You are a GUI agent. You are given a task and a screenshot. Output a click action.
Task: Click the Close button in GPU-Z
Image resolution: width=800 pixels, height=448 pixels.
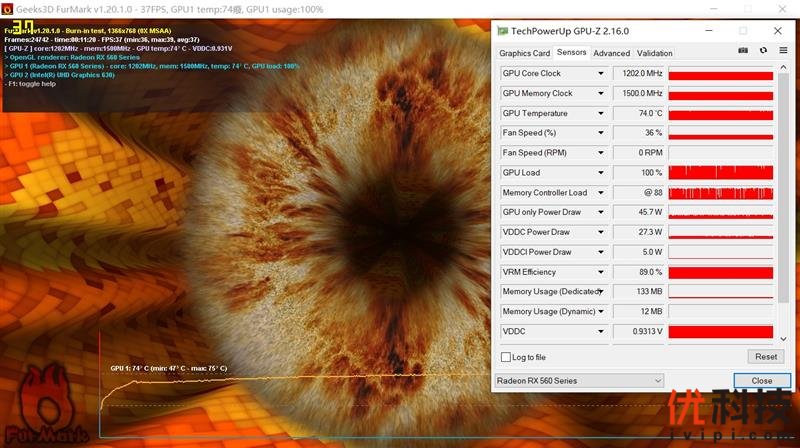point(762,381)
